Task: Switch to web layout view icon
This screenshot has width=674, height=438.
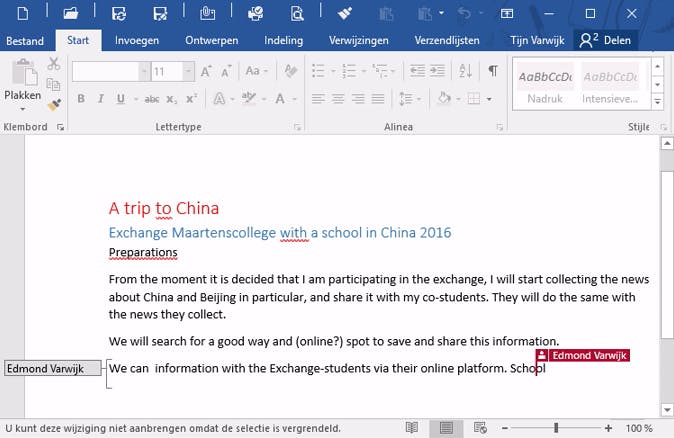Action: coord(480,428)
